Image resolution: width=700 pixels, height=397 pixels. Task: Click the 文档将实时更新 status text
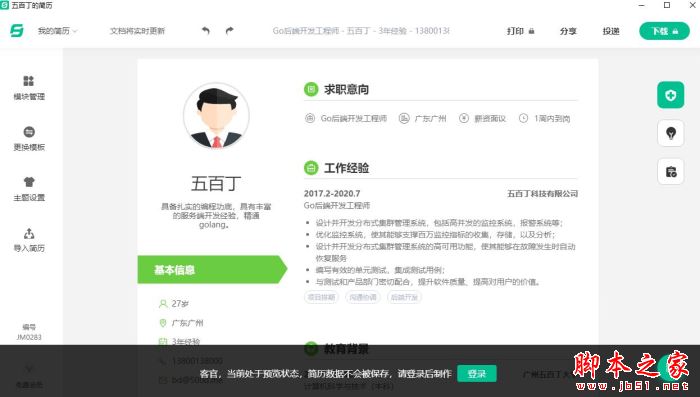(138, 31)
